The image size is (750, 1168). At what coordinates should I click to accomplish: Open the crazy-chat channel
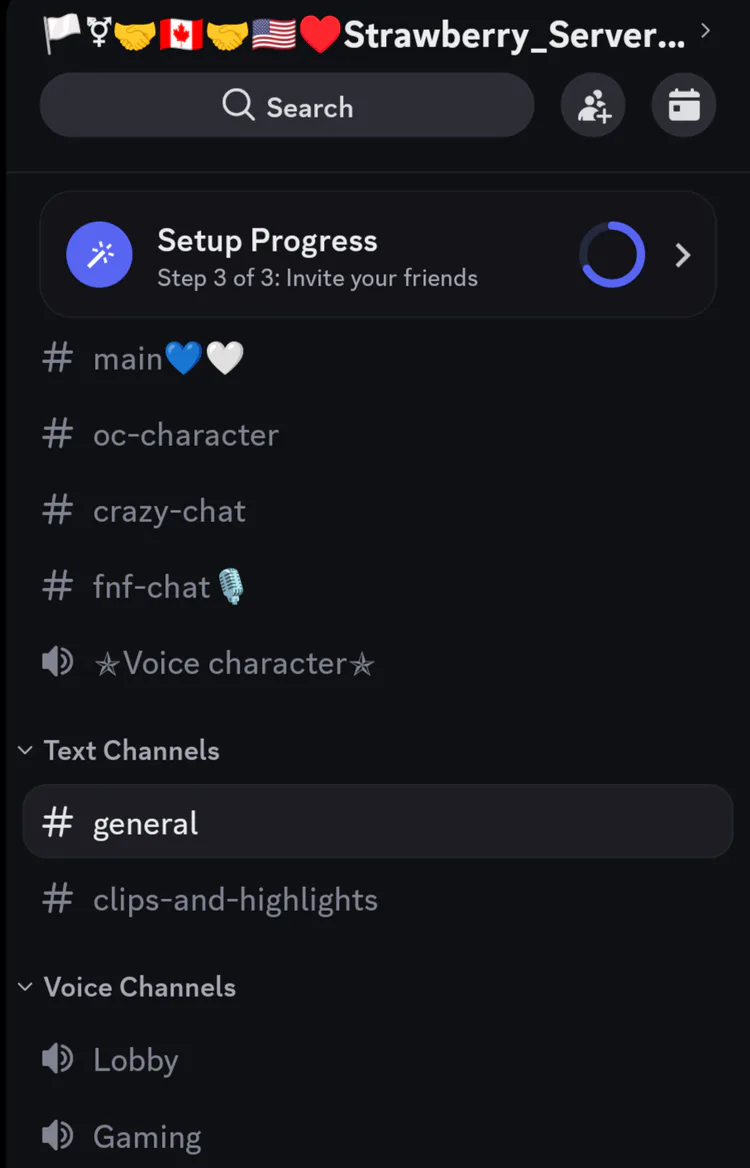point(169,511)
